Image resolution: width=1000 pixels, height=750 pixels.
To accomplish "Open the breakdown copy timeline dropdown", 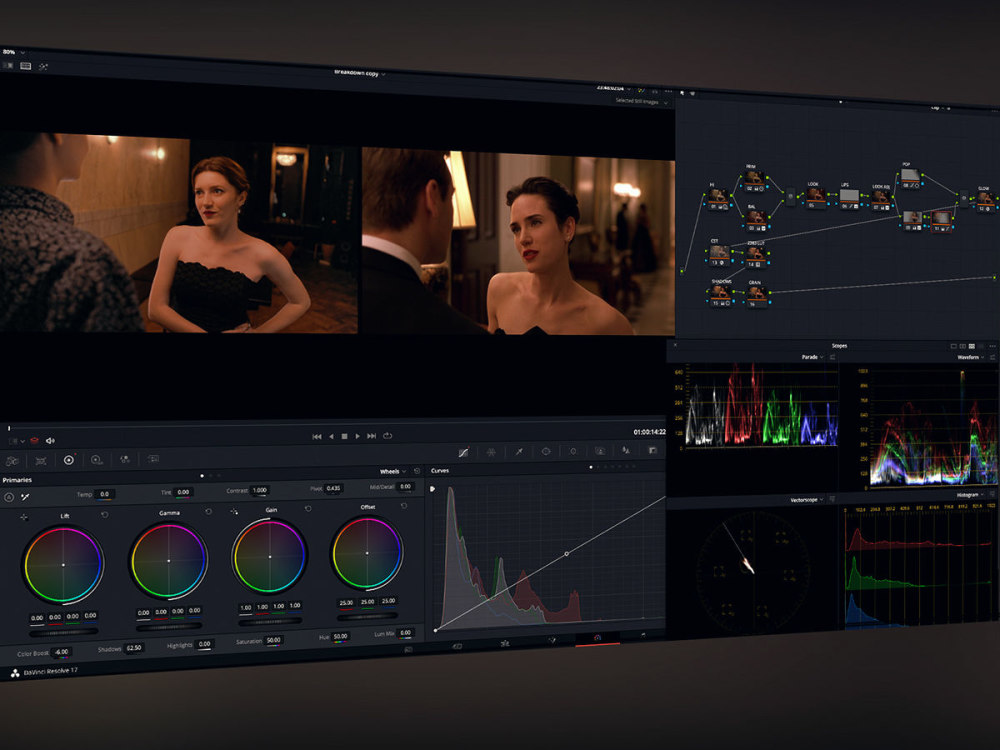I will coord(360,73).
